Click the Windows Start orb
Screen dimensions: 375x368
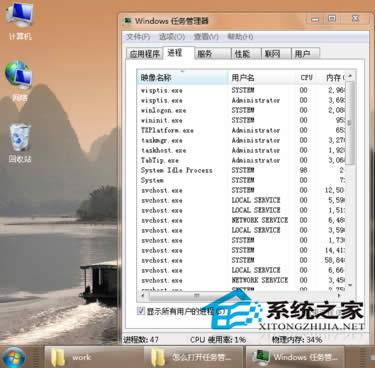tap(13, 358)
